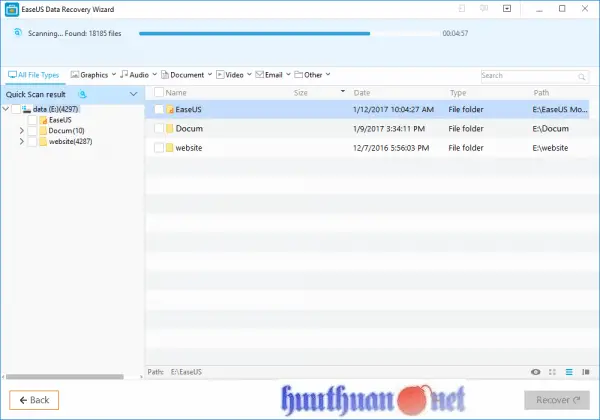Toggle the preview eye icon
This screenshot has height=420, width=600.
pos(536,372)
